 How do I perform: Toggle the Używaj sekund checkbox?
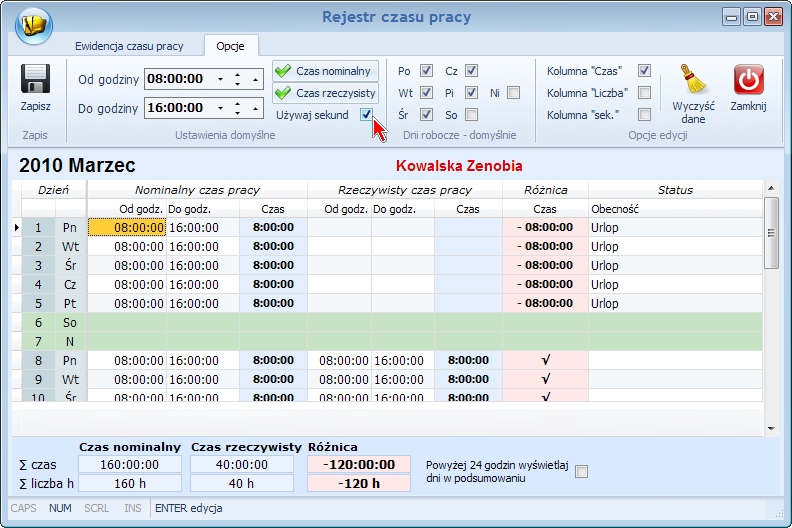tap(367, 115)
